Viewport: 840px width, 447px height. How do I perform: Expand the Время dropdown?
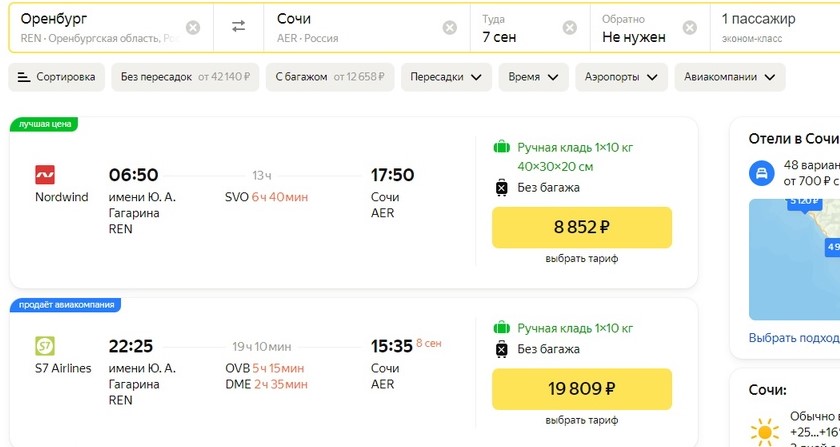[534, 77]
